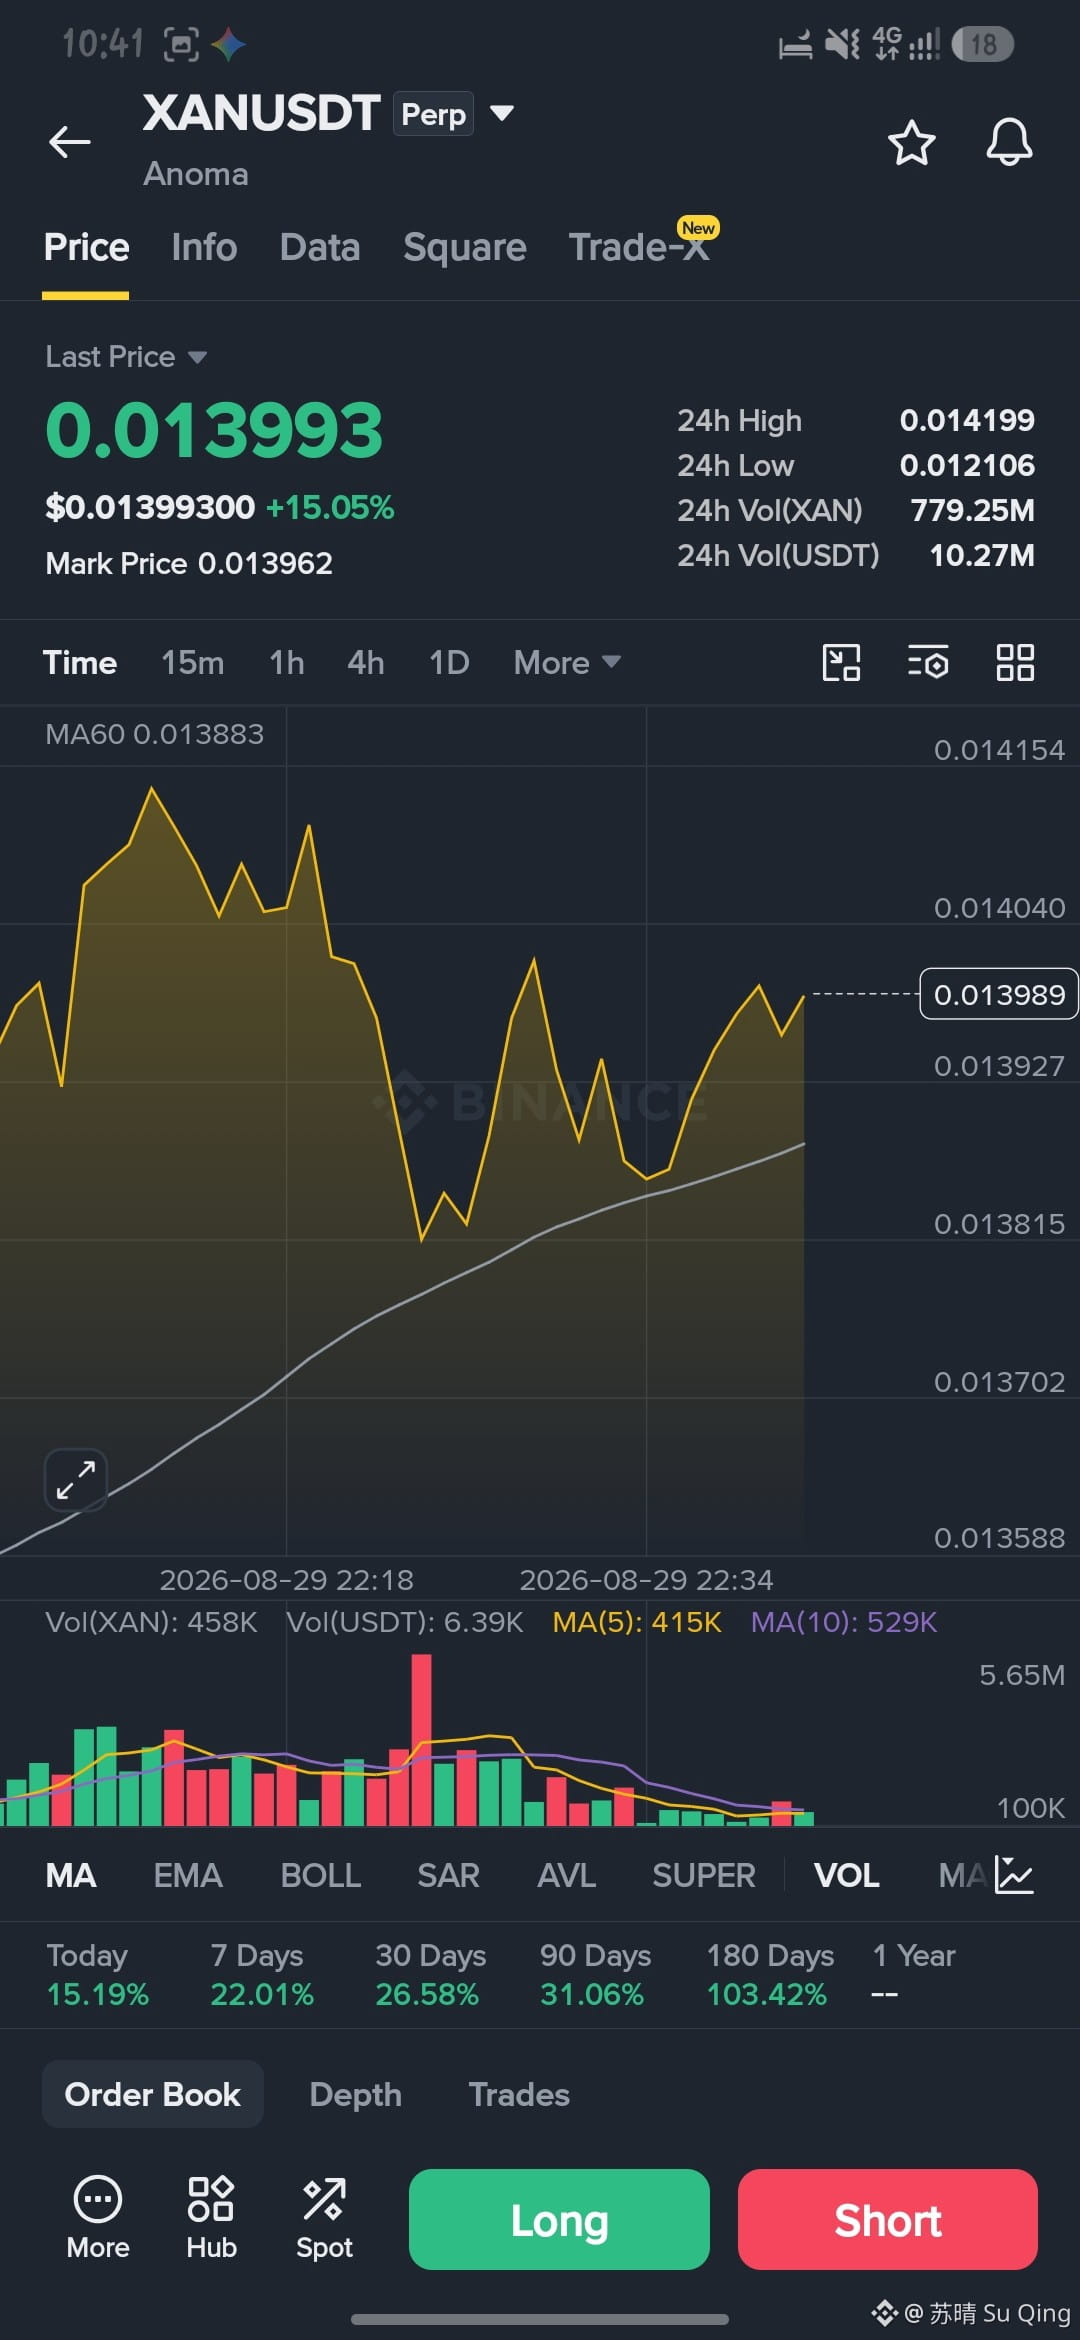
Task: Tap the Anoma token name
Action: [196, 174]
